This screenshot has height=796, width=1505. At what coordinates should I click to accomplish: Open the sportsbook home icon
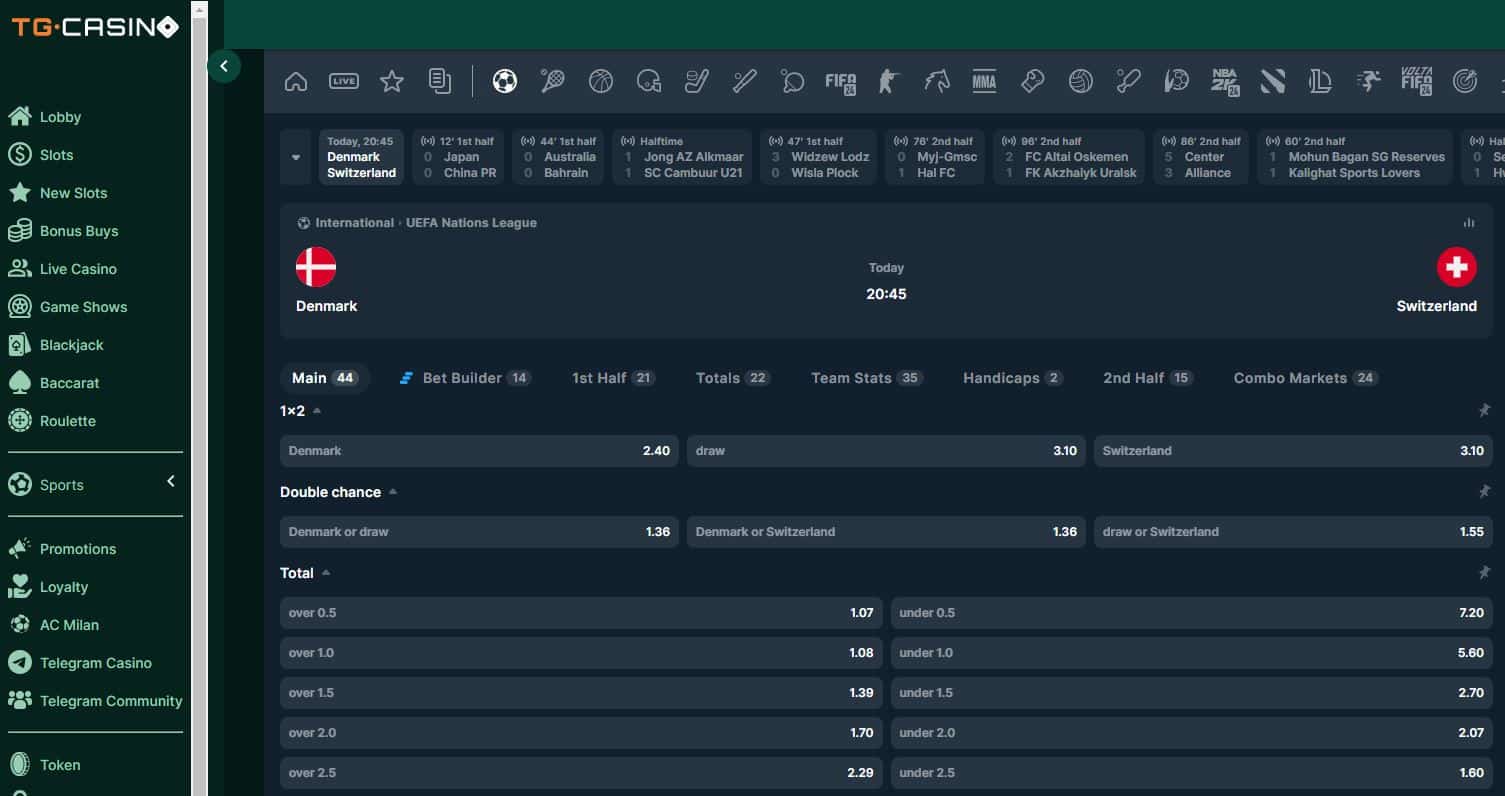pyautogui.click(x=296, y=82)
